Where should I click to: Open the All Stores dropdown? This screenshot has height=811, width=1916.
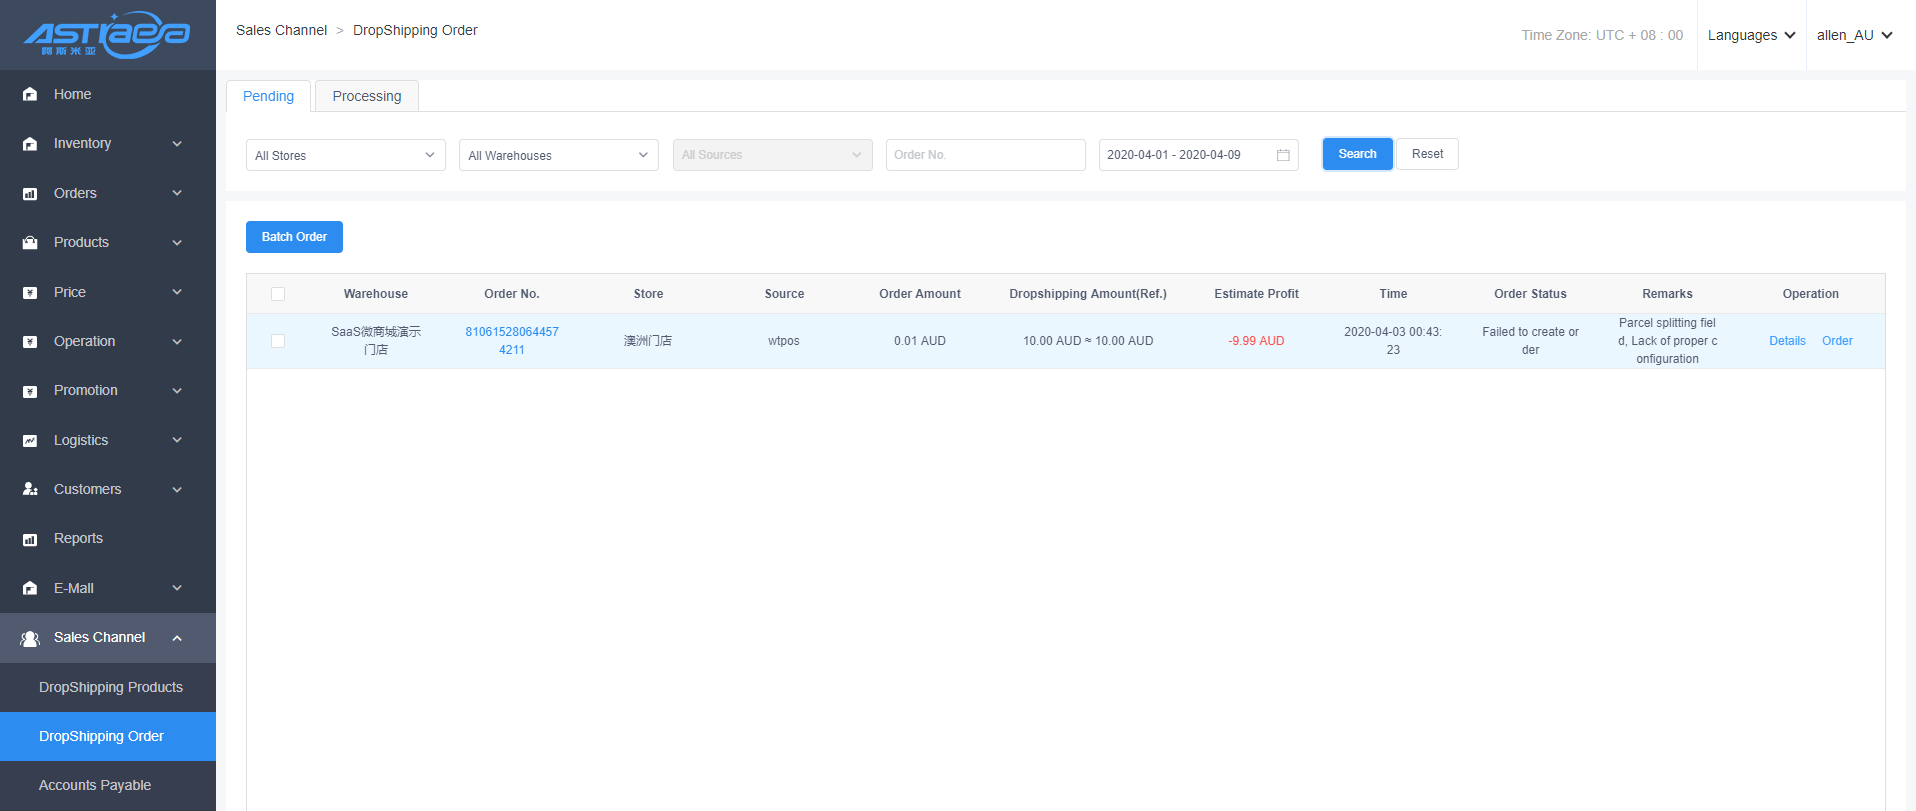[345, 155]
